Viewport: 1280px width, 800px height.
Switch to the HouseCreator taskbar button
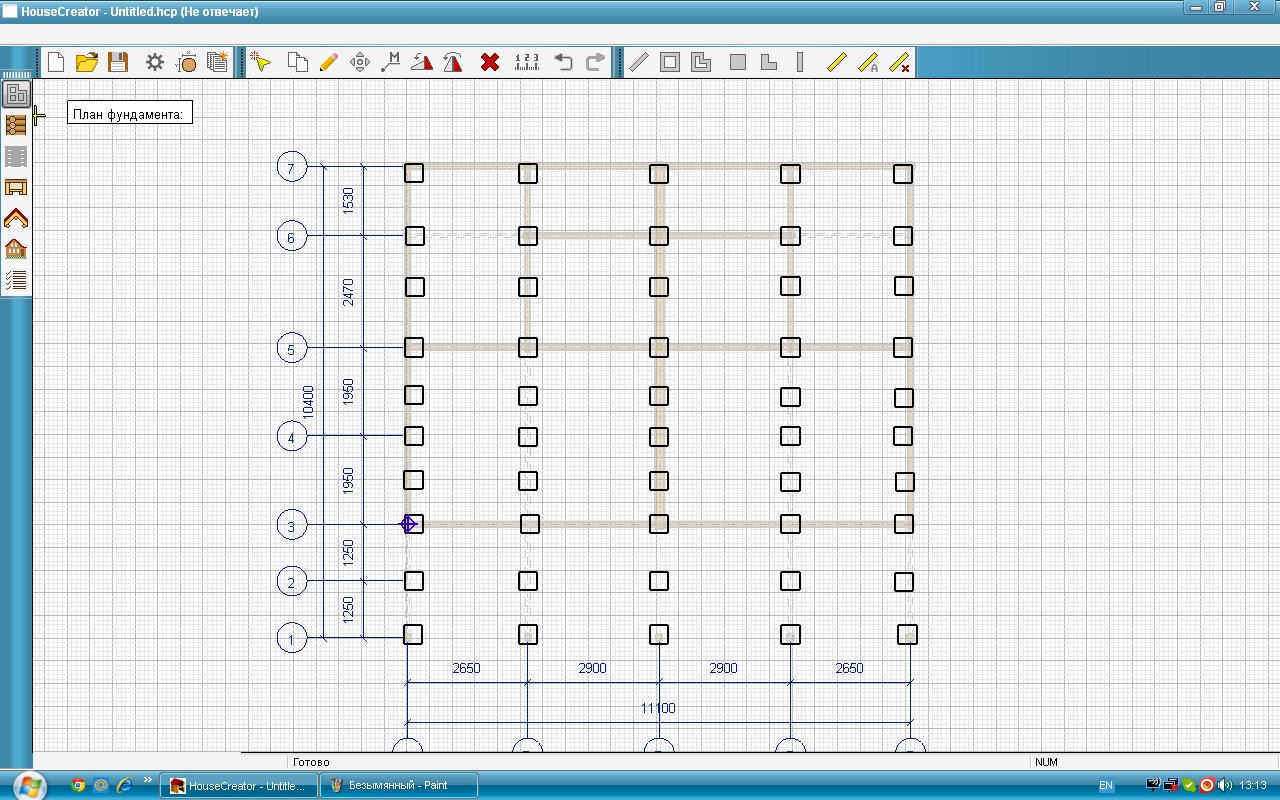[x=239, y=786]
